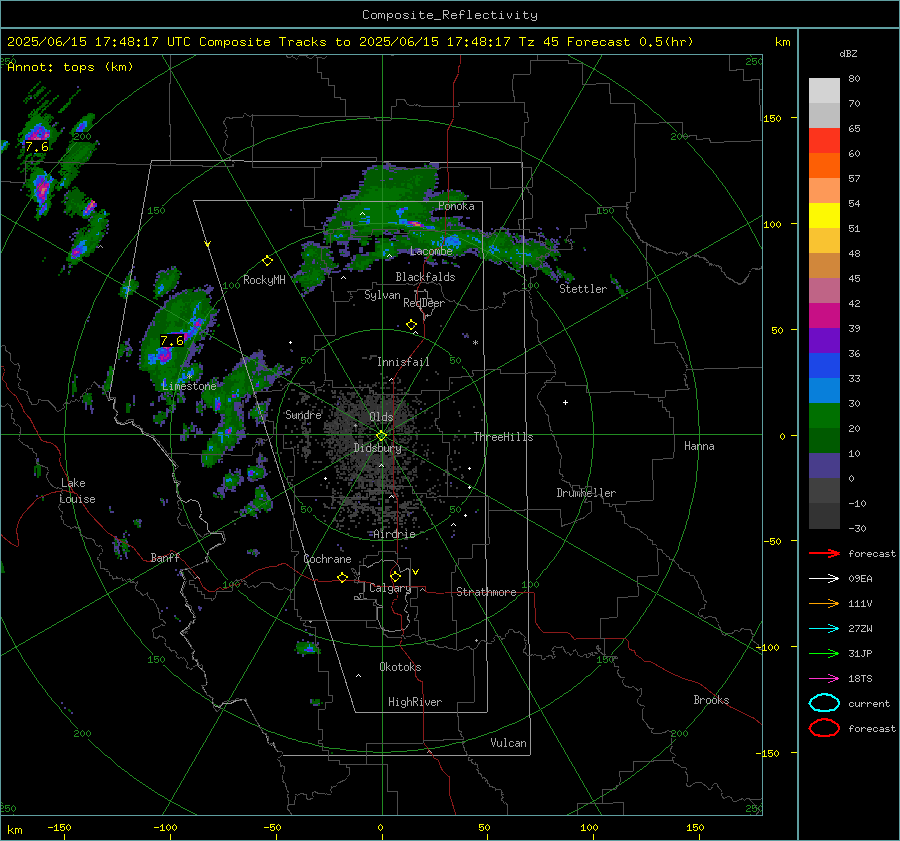The width and height of the screenshot is (900, 841).
Task: Click the Limestone label
Action: [189, 386]
